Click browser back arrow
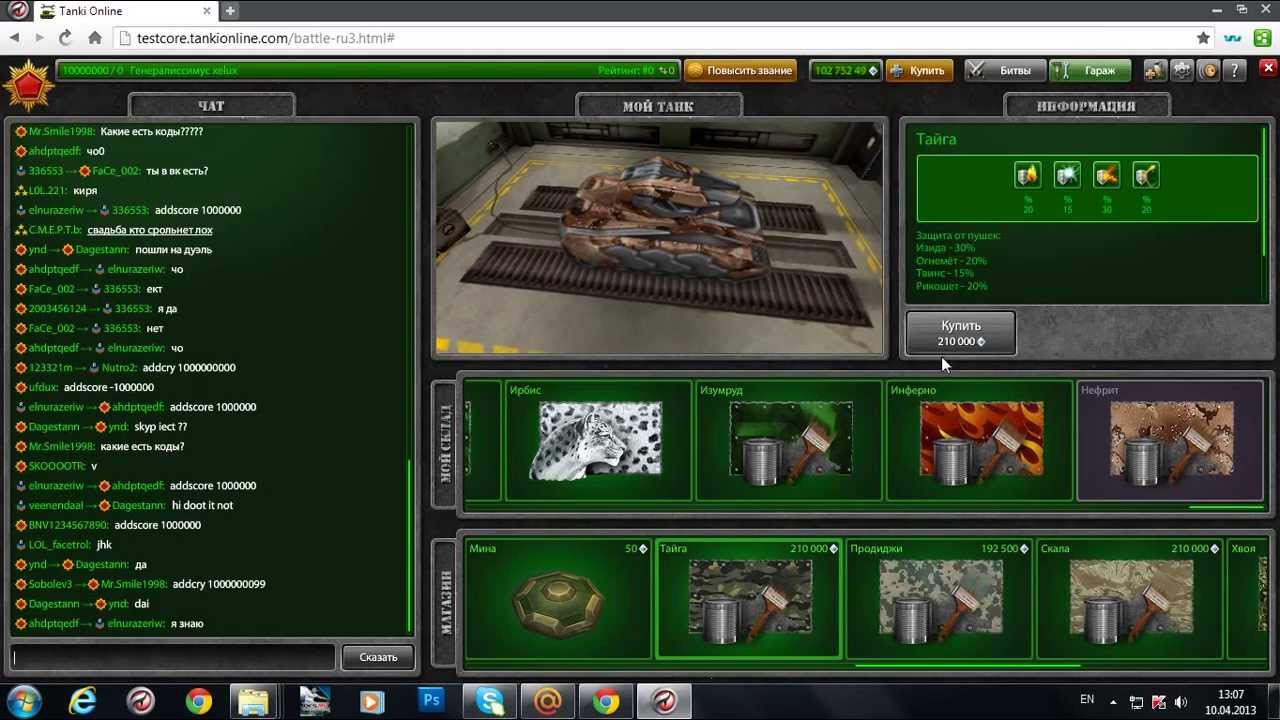 tap(15, 38)
